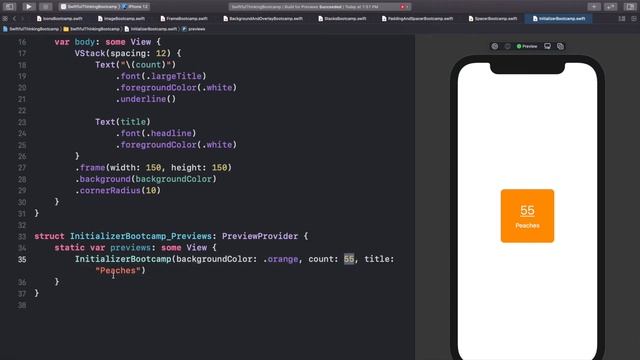
Task: Open InitializerBootcamp.swift breadcrumb
Action: (x=151, y=29)
